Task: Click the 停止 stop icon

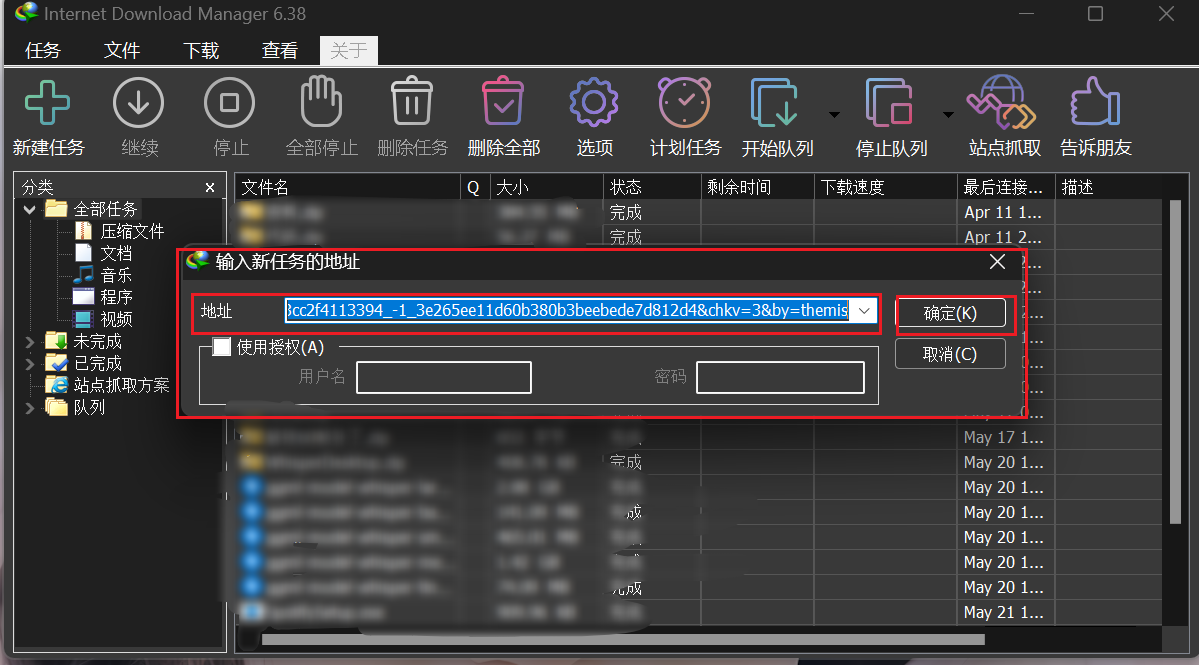Action: coord(229,102)
